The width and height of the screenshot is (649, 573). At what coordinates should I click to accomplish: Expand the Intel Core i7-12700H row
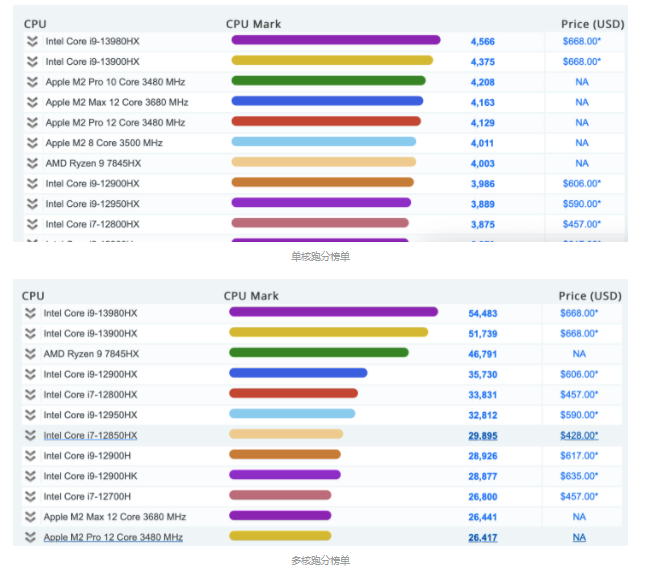click(x=30, y=496)
